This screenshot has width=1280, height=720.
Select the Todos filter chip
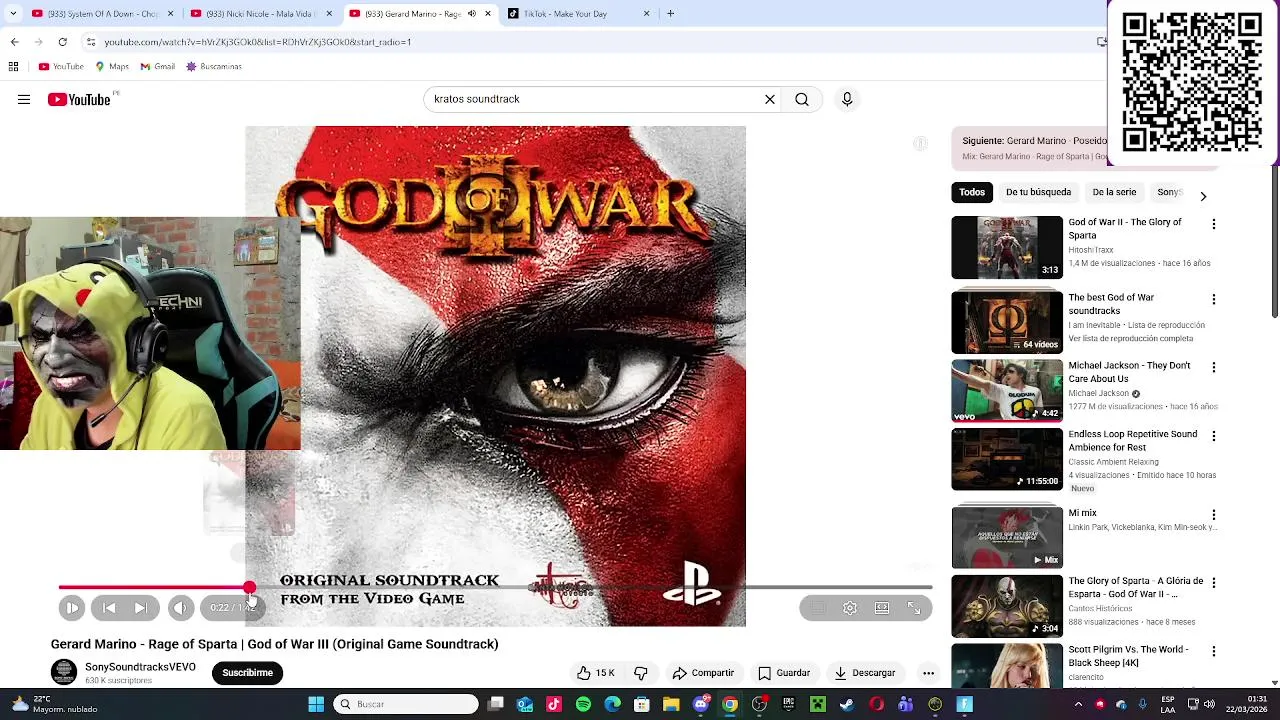pos(972,192)
